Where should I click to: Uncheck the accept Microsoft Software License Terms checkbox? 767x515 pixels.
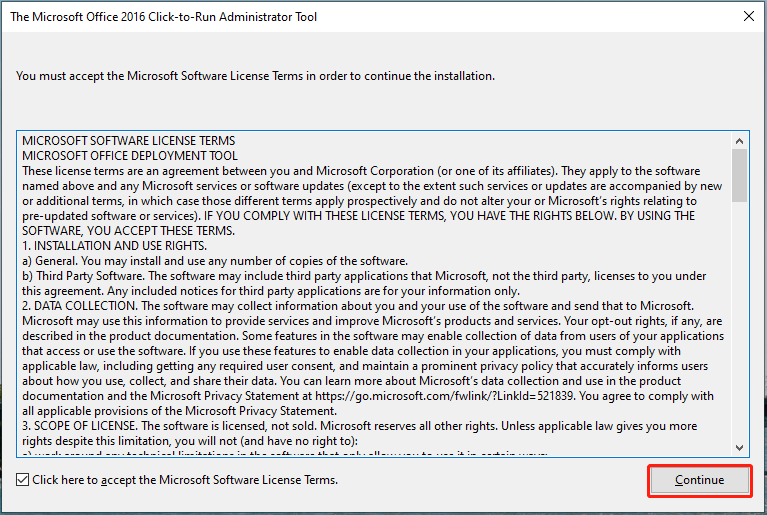[x=22, y=480]
